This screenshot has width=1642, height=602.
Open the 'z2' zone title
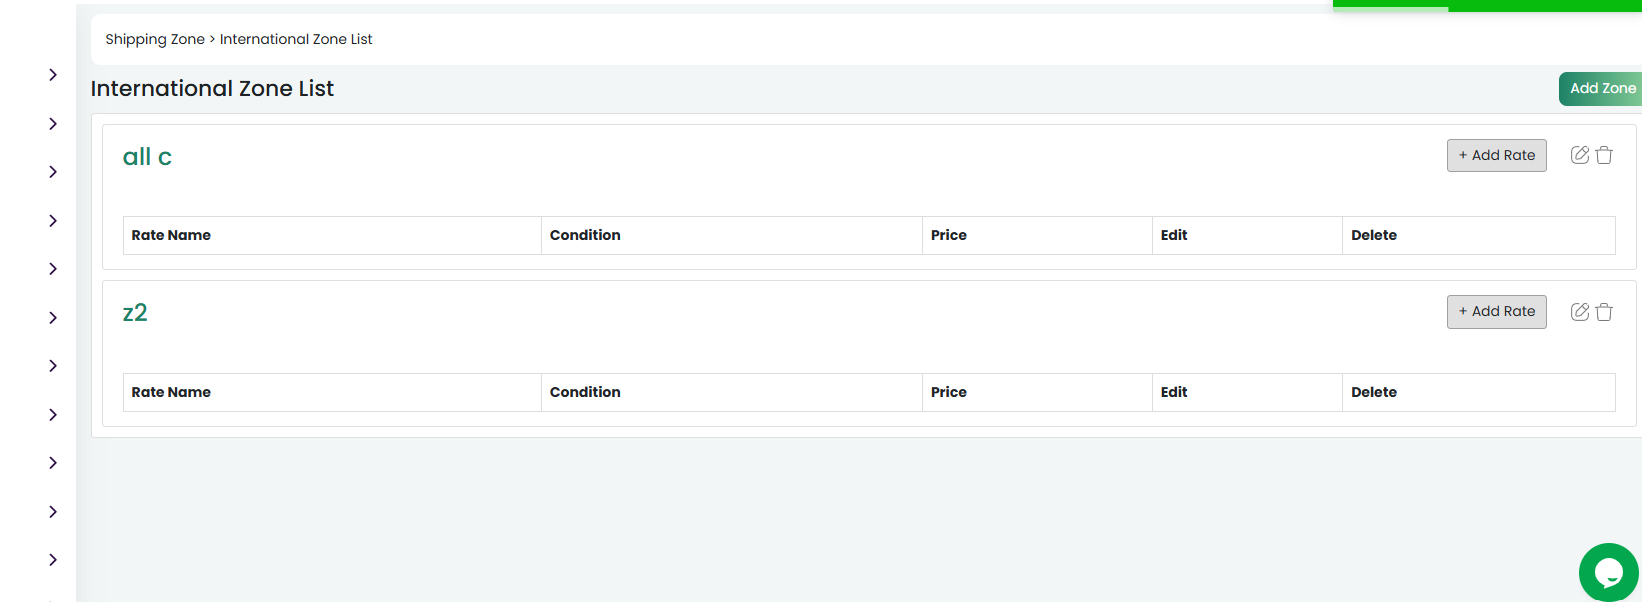(x=135, y=313)
